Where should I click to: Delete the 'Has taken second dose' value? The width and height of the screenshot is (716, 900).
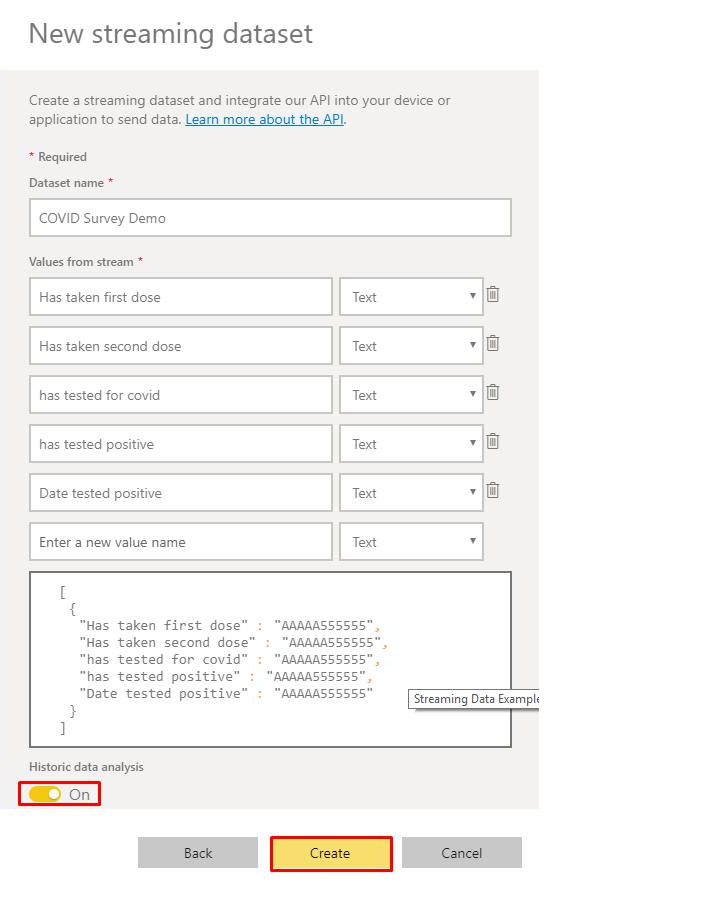click(493, 343)
